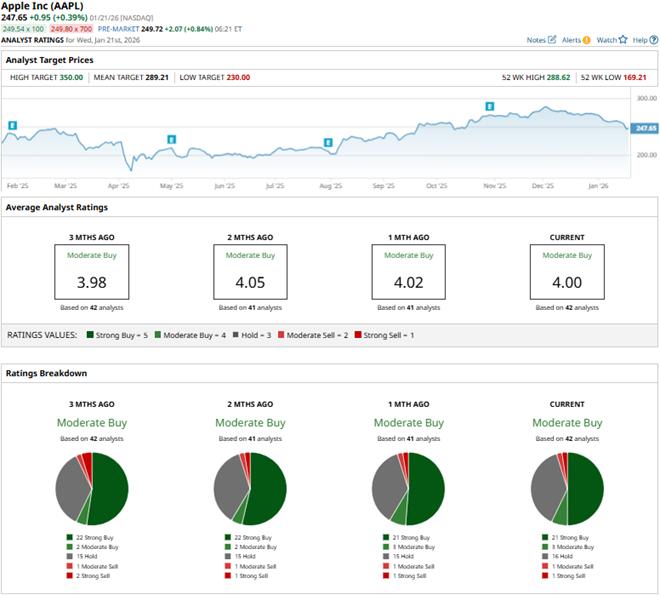Screen dimensions: 660x595
Task: Select the 3 Mths Ago rating box 3.98
Action: pos(91,271)
